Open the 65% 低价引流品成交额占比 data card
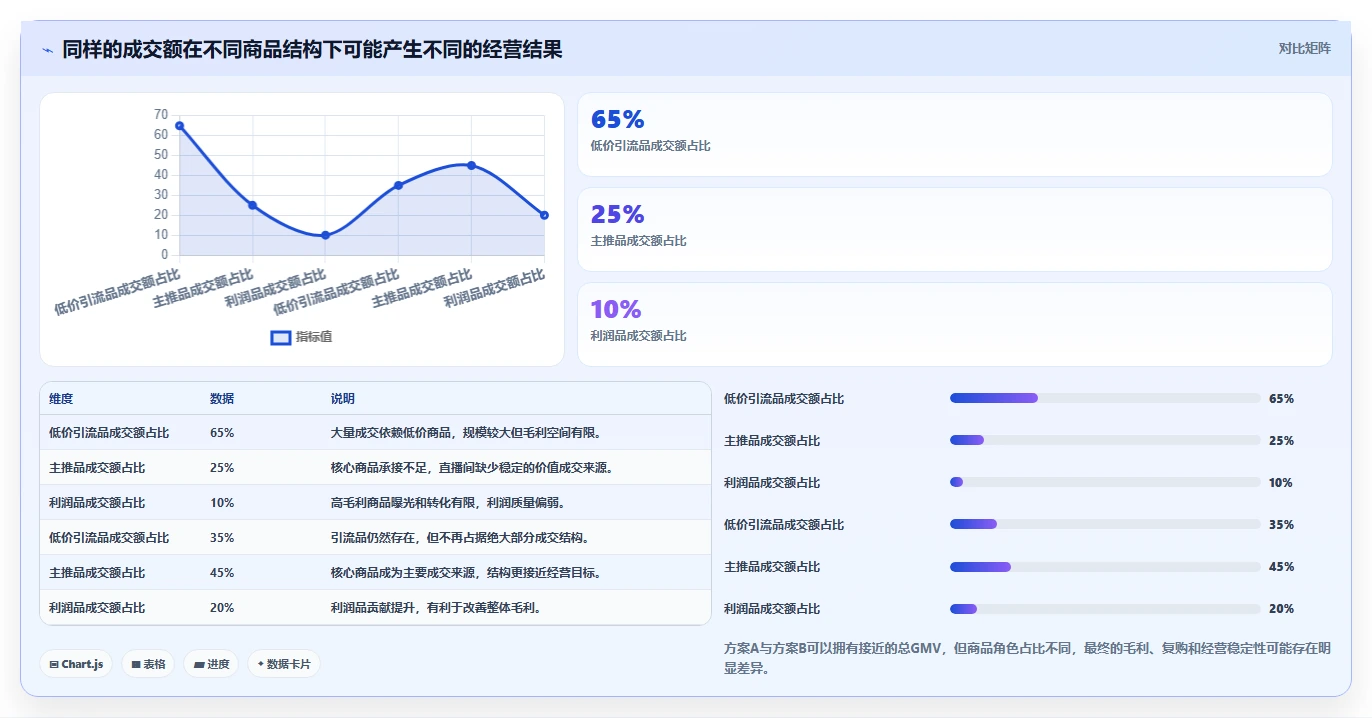This screenshot has height=718, width=1372. coord(955,135)
